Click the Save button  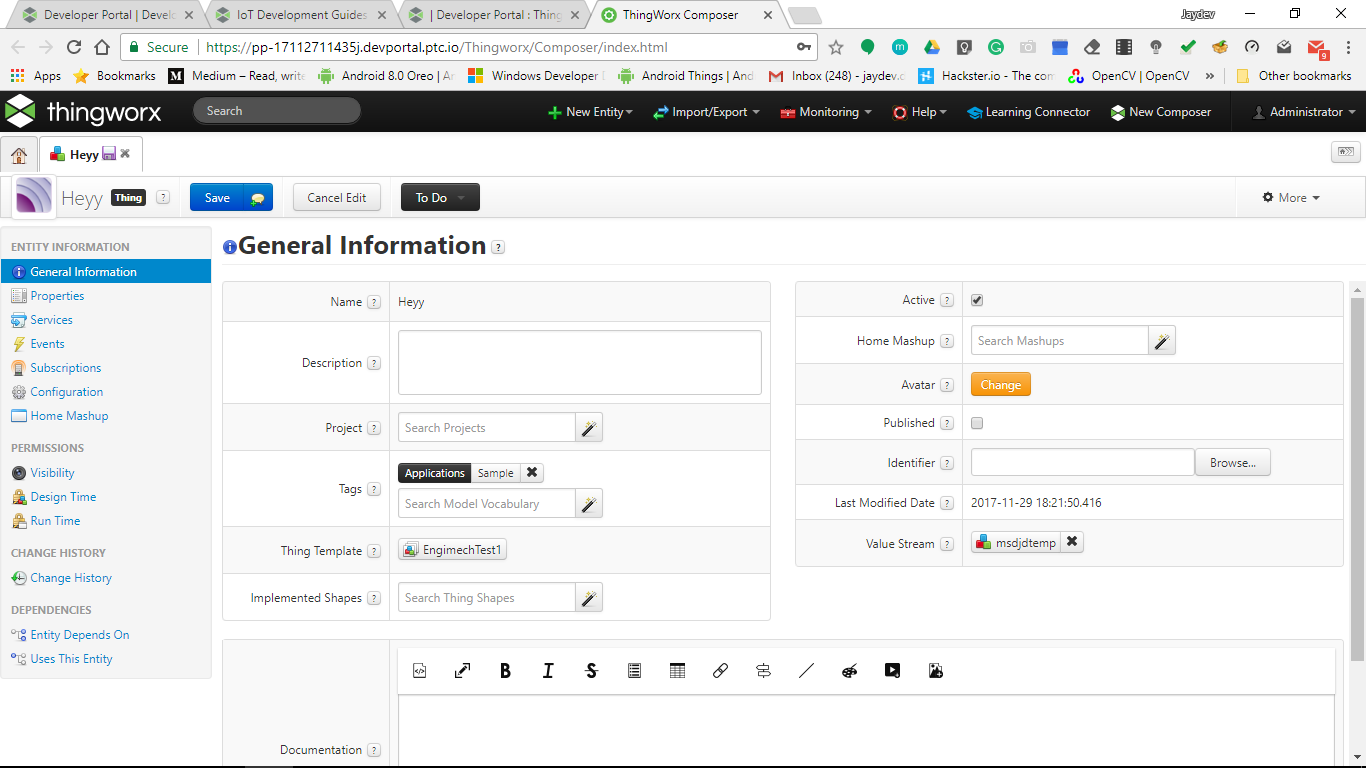coord(216,197)
